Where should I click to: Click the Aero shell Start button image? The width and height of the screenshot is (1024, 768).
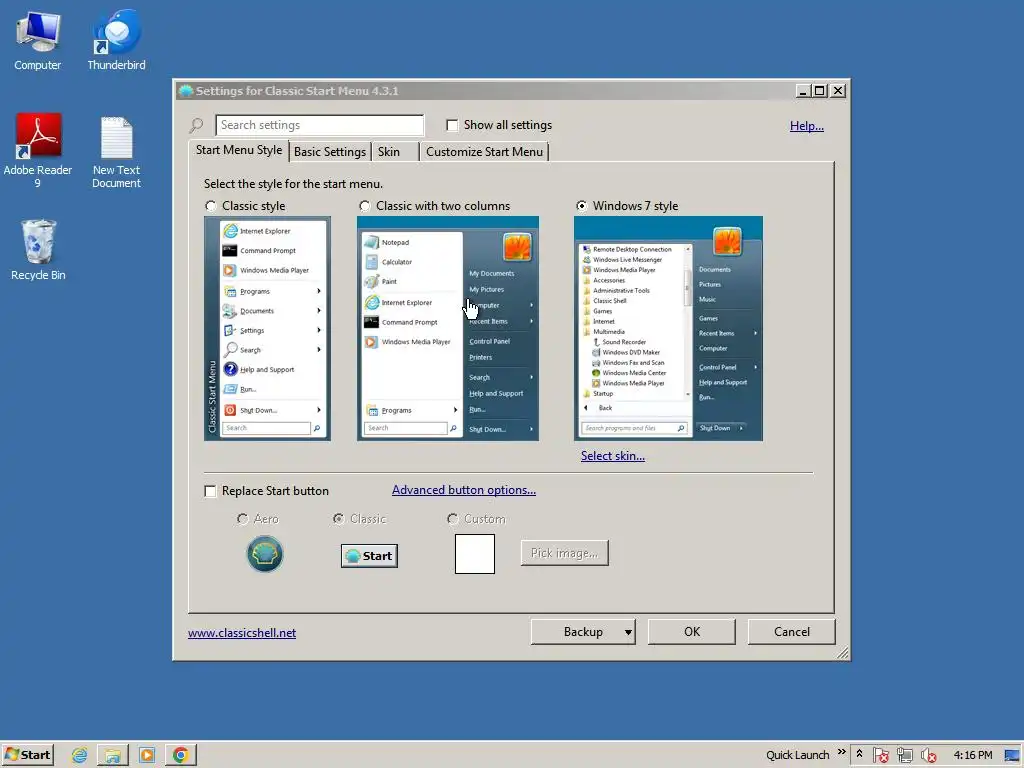click(x=264, y=554)
